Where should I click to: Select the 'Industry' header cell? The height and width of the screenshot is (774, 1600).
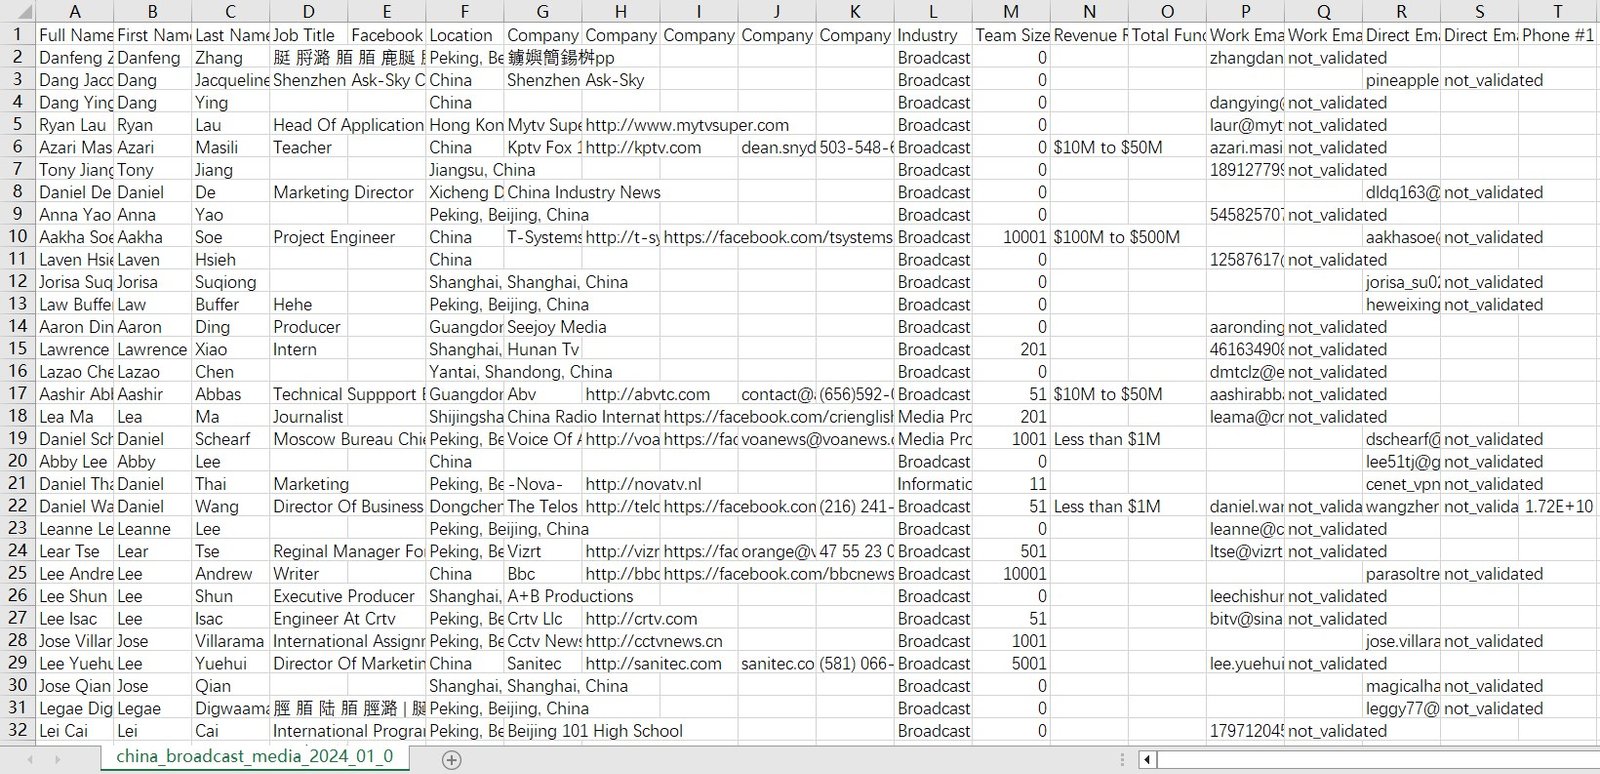pyautogui.click(x=933, y=35)
